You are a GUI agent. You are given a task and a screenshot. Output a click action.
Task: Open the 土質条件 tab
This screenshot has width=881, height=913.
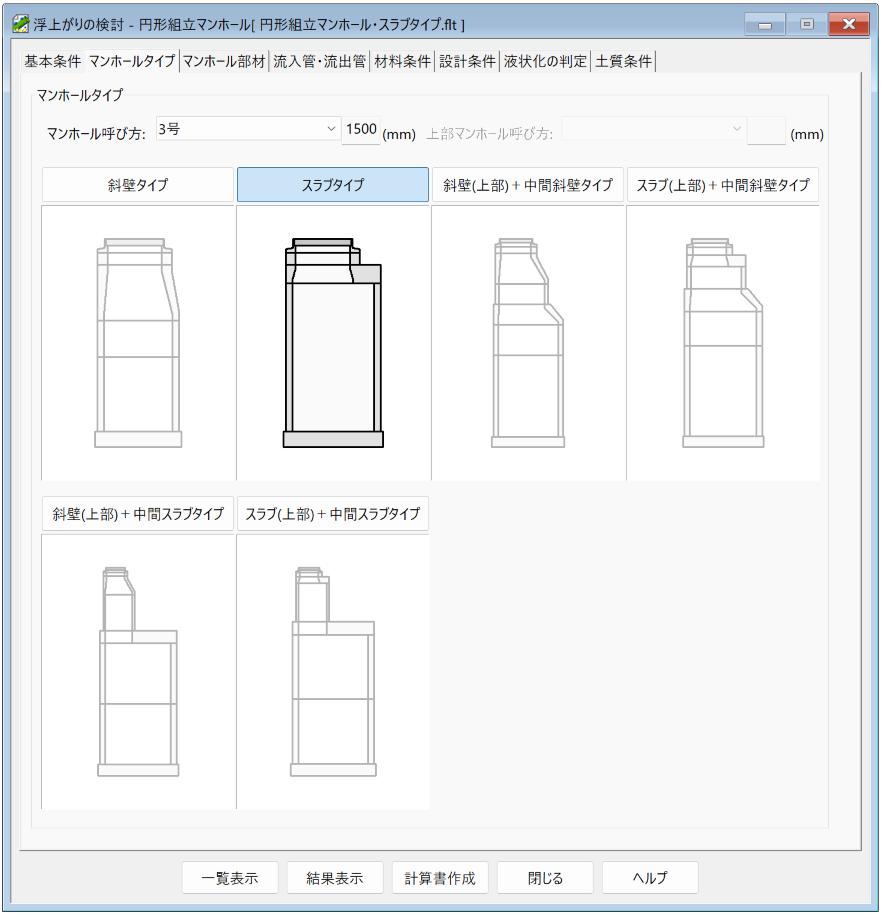(624, 61)
